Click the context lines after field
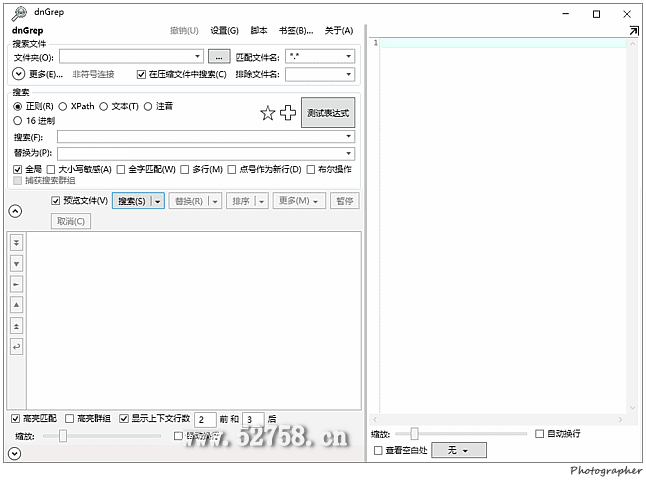The width and height of the screenshot is (646, 482). 253,419
